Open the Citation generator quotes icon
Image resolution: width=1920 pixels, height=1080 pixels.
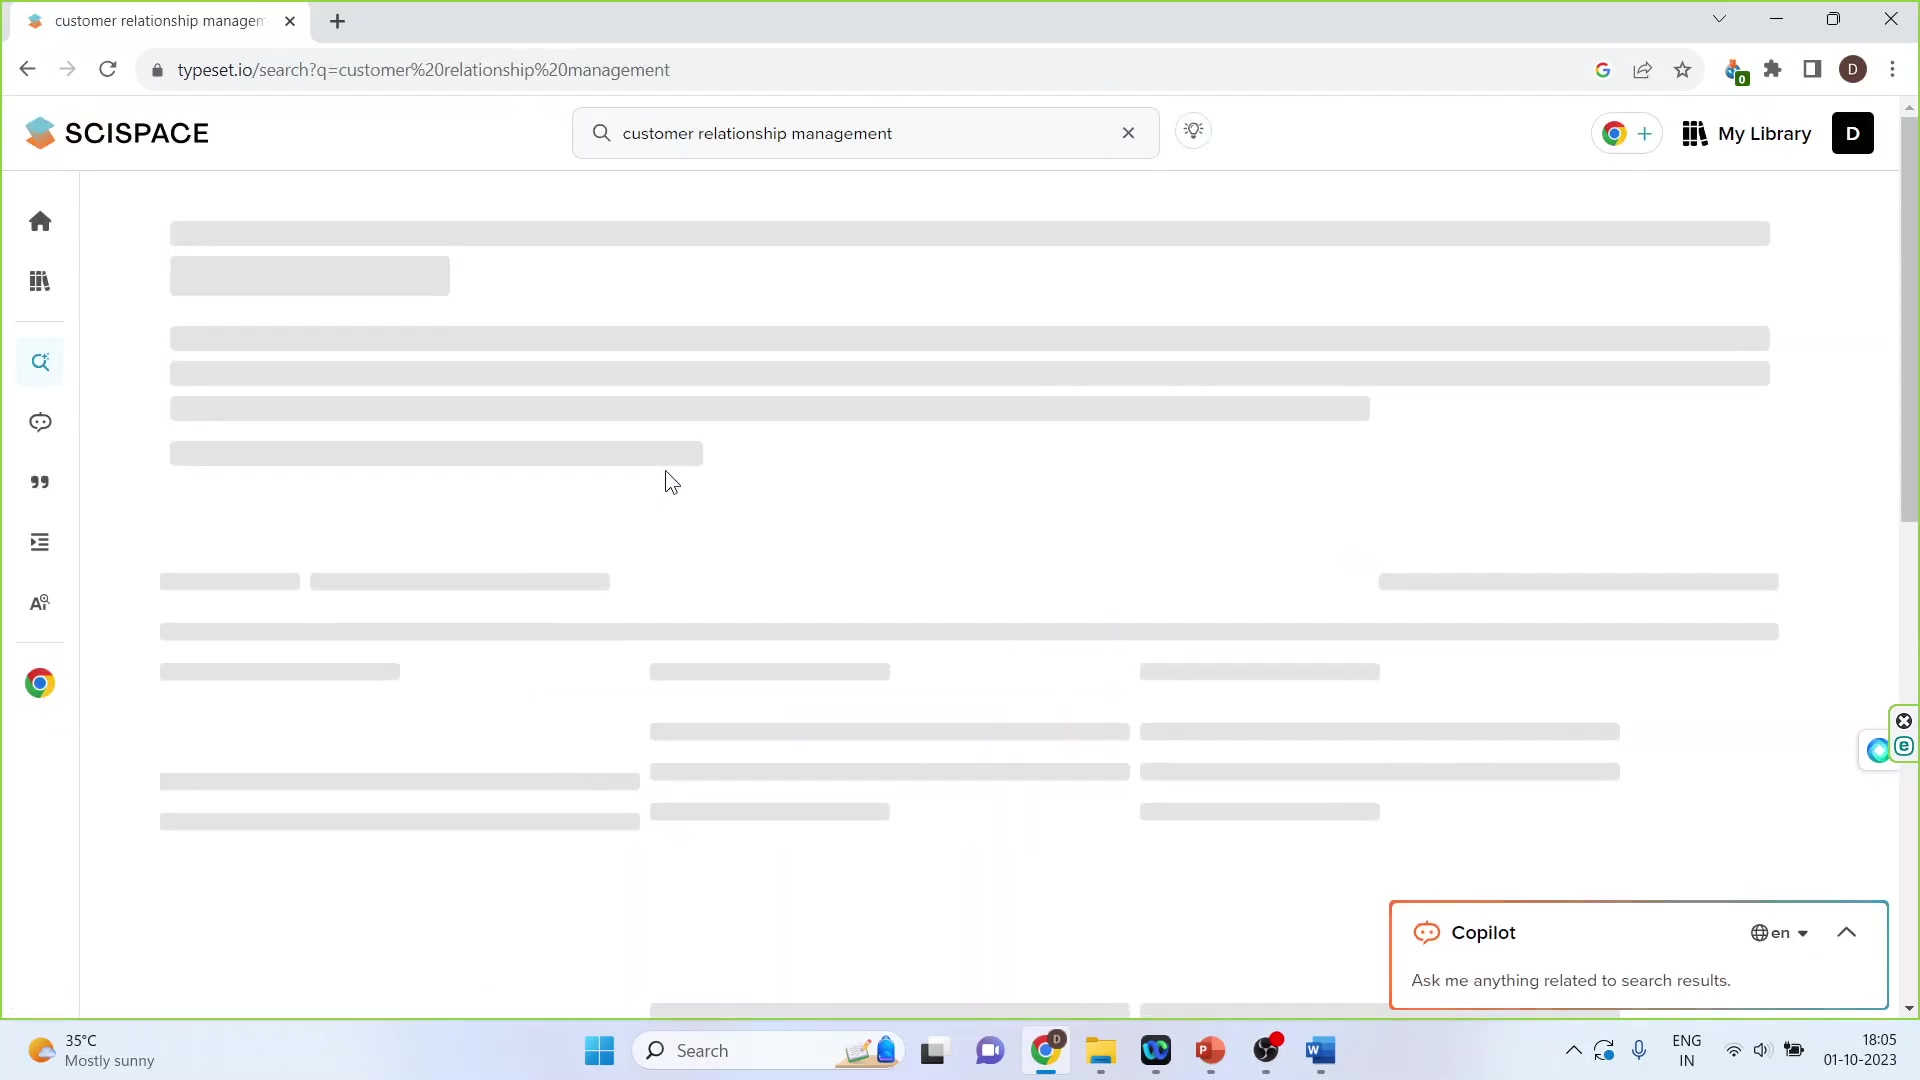pyautogui.click(x=39, y=482)
